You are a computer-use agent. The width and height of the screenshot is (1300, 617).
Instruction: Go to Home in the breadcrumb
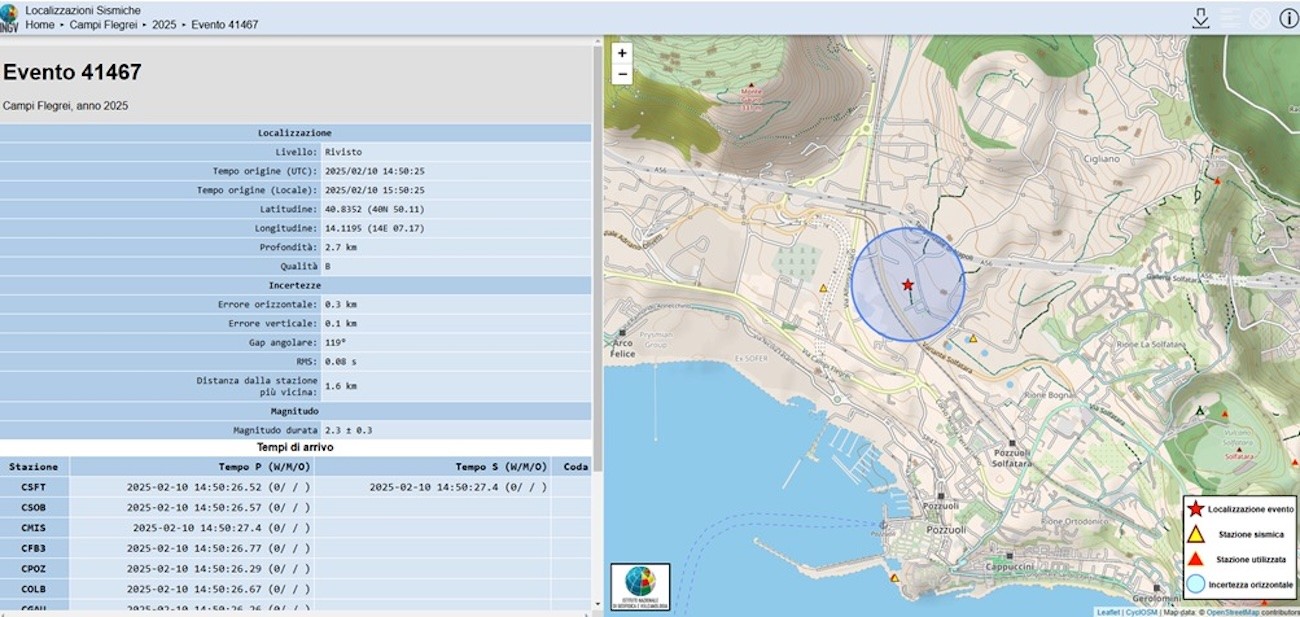point(40,25)
